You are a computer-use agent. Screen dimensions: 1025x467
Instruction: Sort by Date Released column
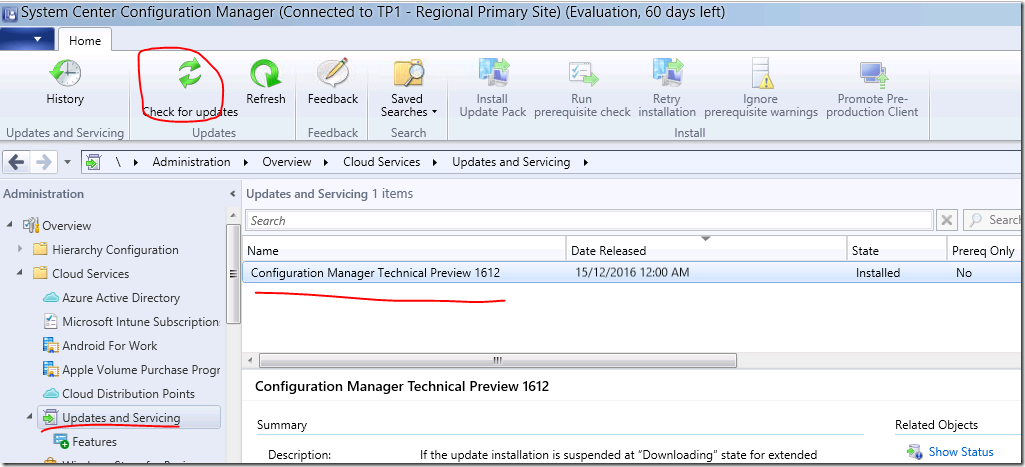(x=707, y=251)
